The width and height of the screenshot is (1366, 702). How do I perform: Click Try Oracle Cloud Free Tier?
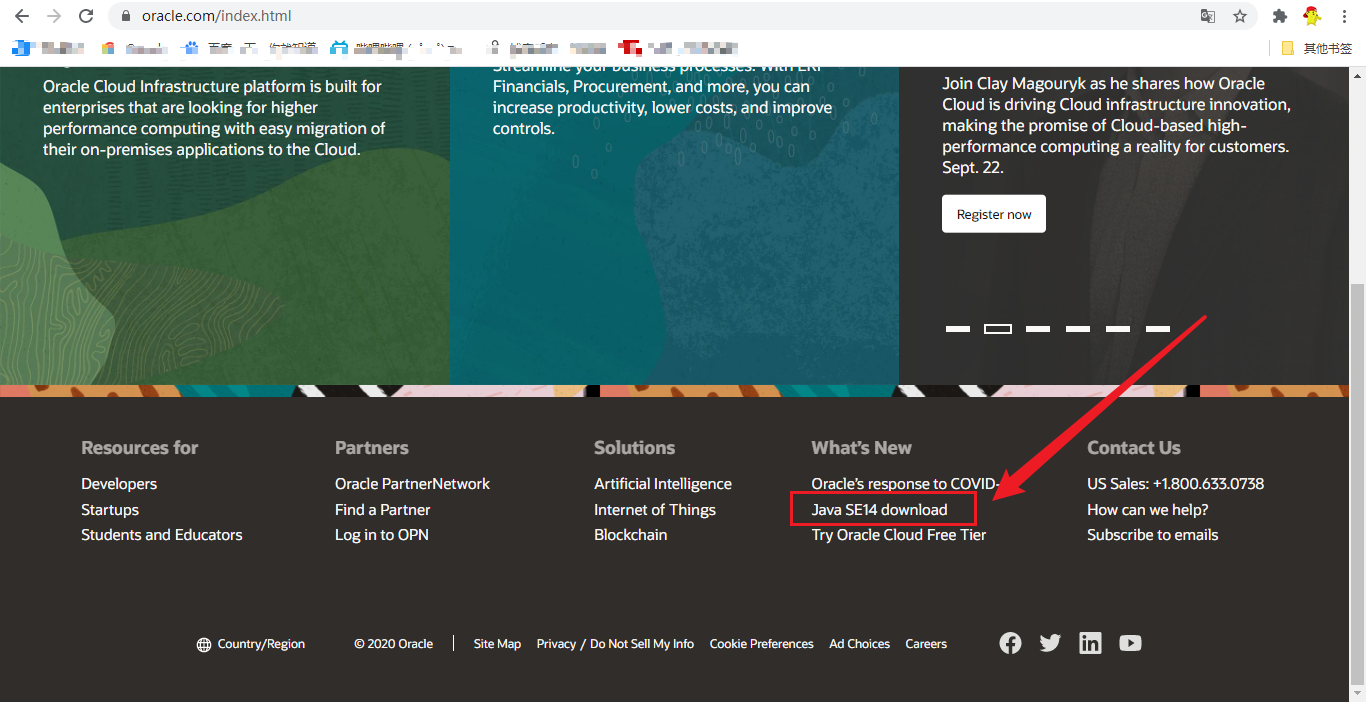[x=899, y=535]
